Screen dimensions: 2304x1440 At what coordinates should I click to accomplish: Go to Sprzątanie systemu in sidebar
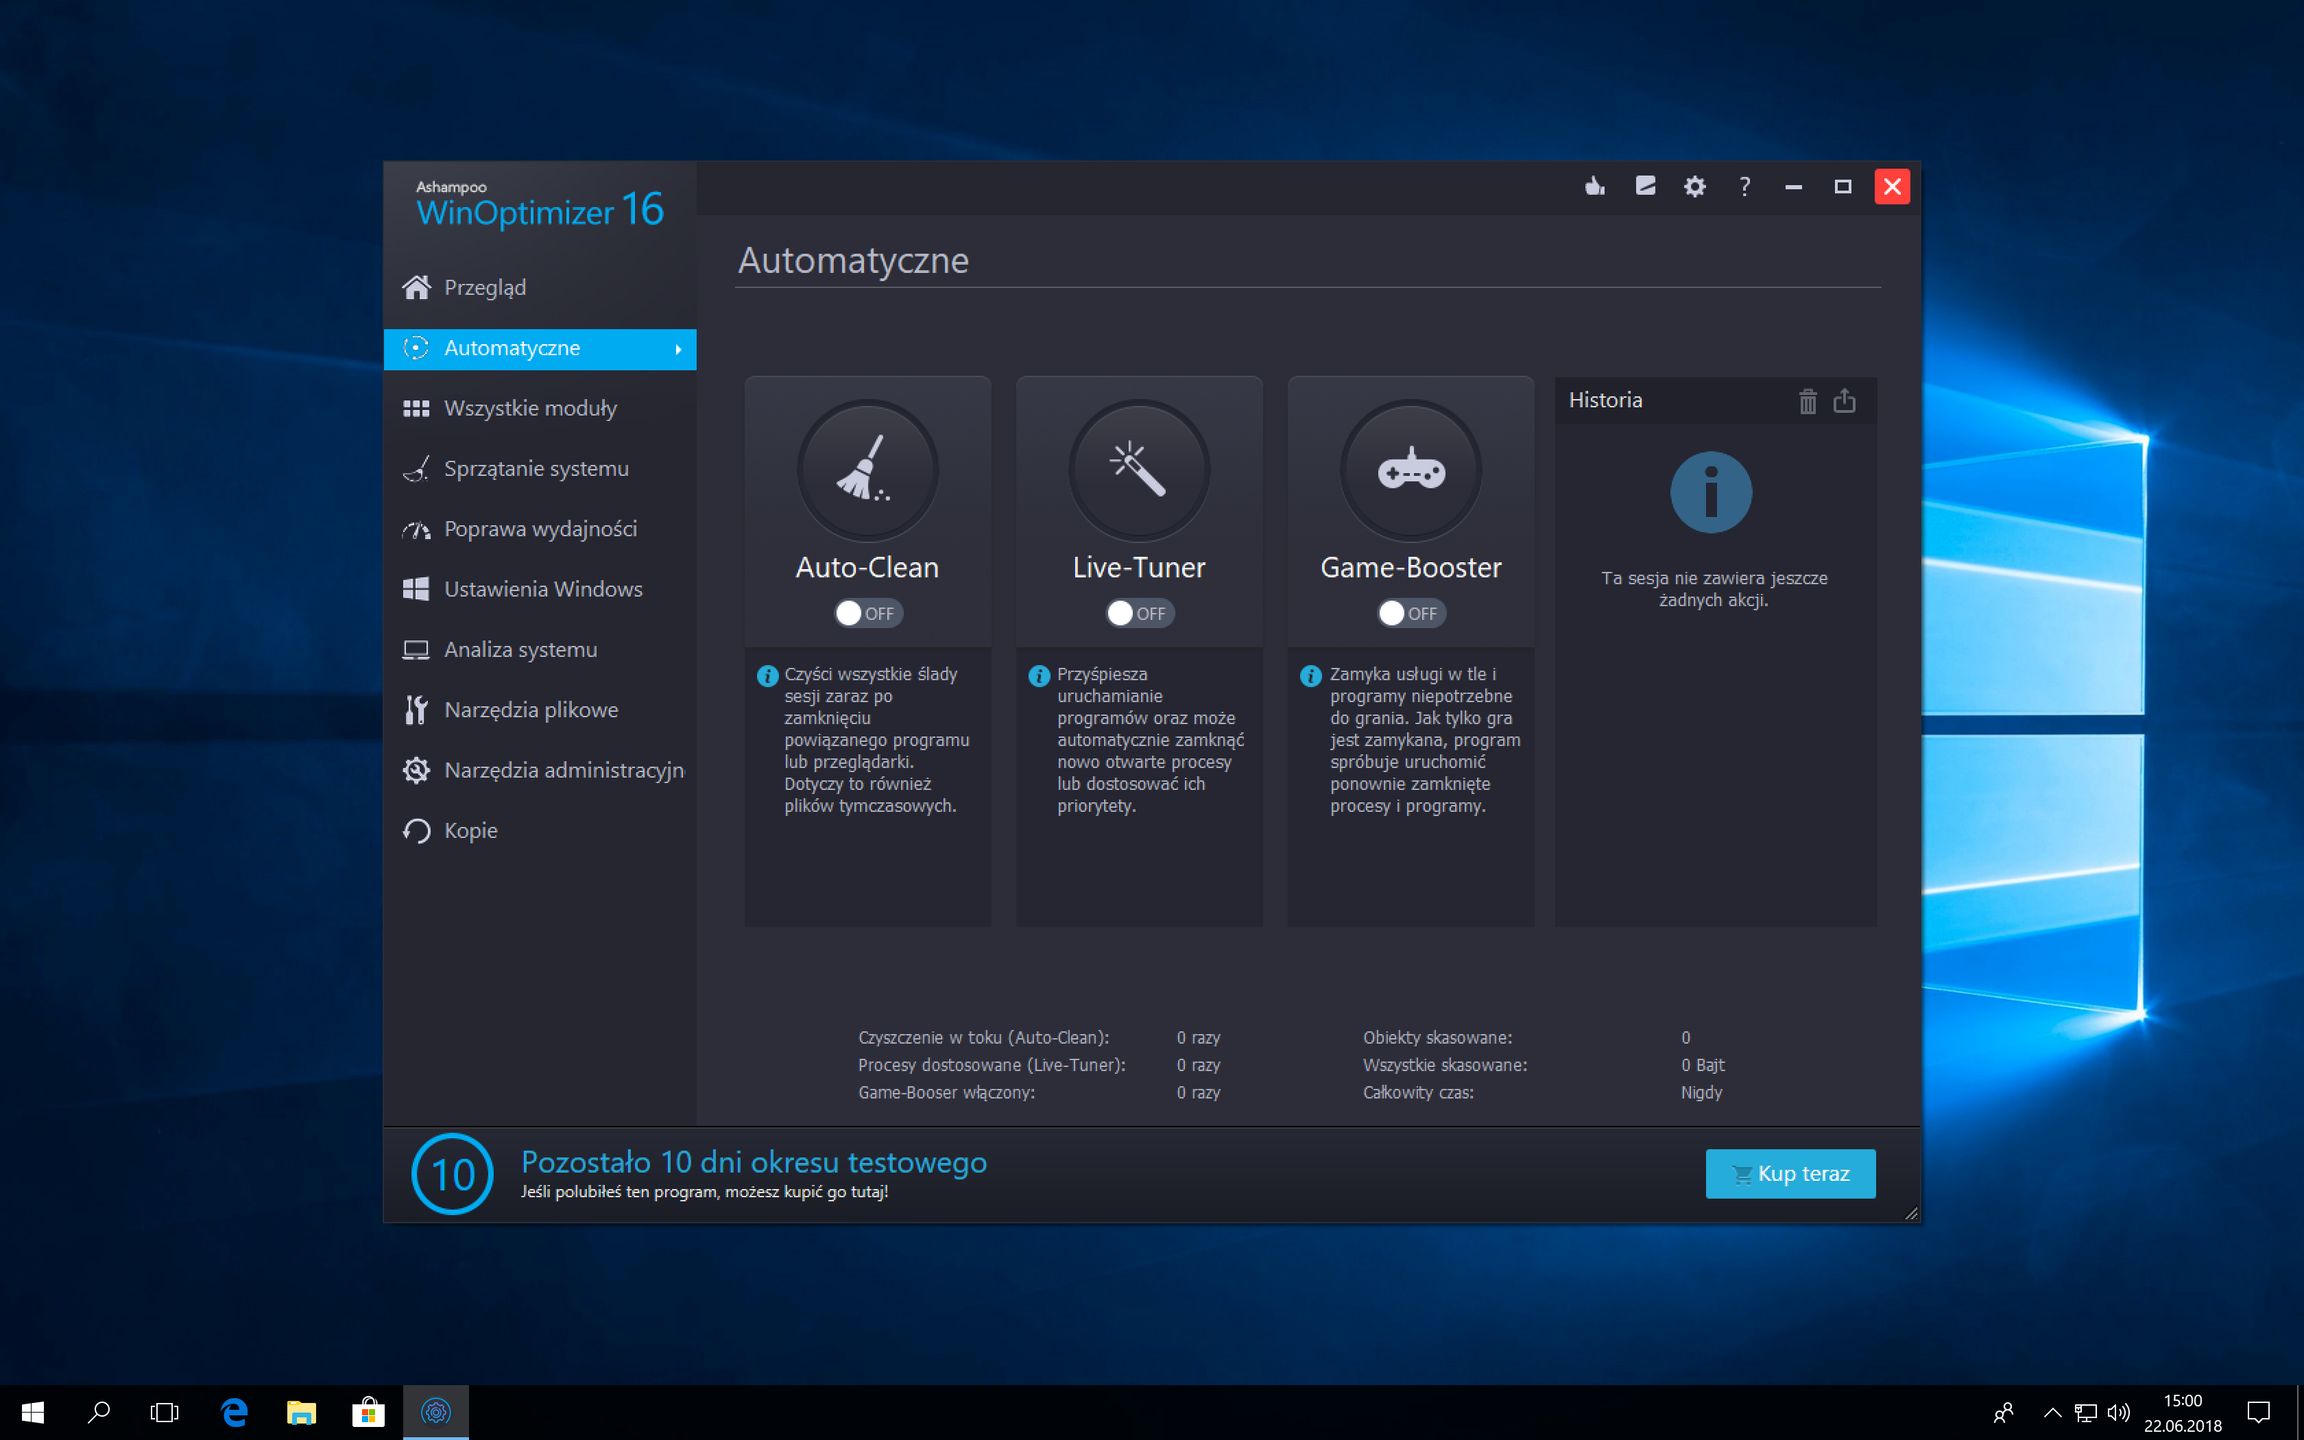[x=536, y=468]
